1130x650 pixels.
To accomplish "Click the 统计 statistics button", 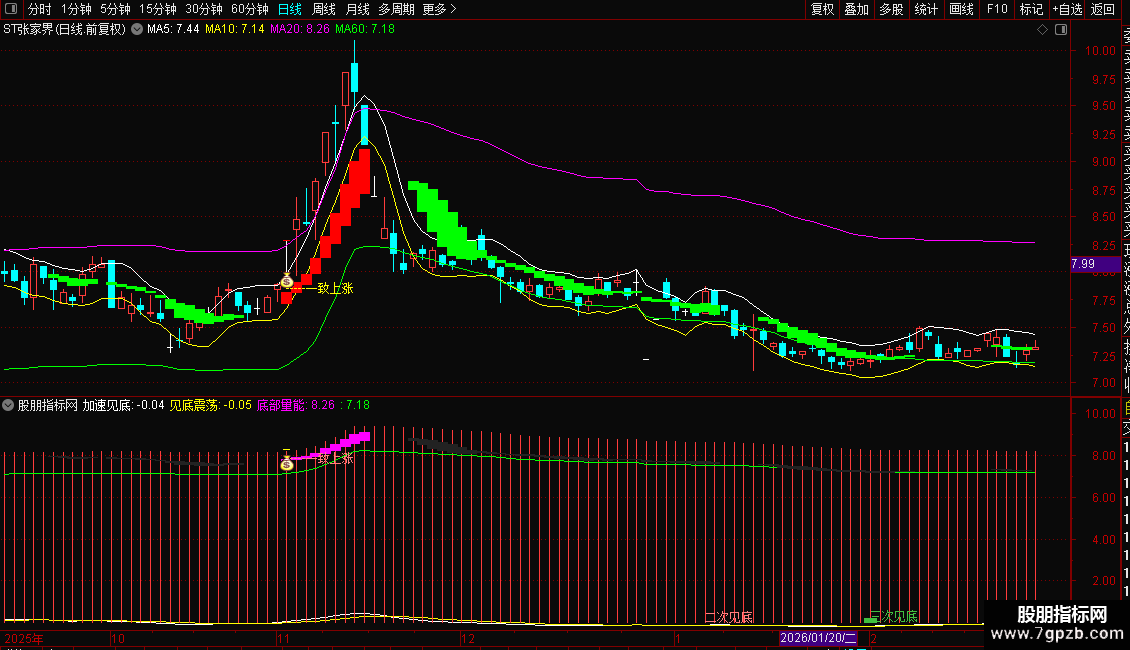I will pos(926,9).
